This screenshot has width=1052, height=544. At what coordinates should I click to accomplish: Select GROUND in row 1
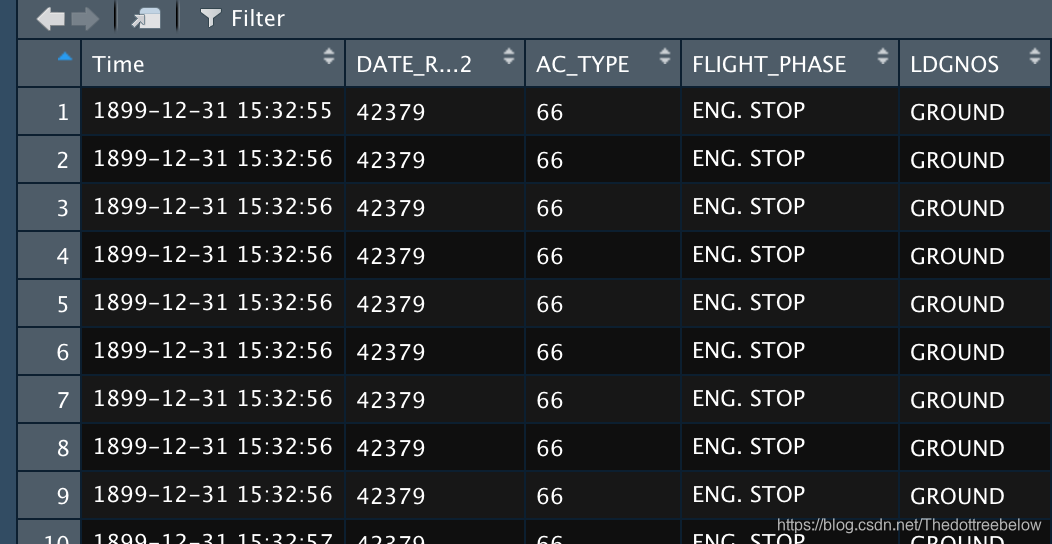tap(976, 111)
